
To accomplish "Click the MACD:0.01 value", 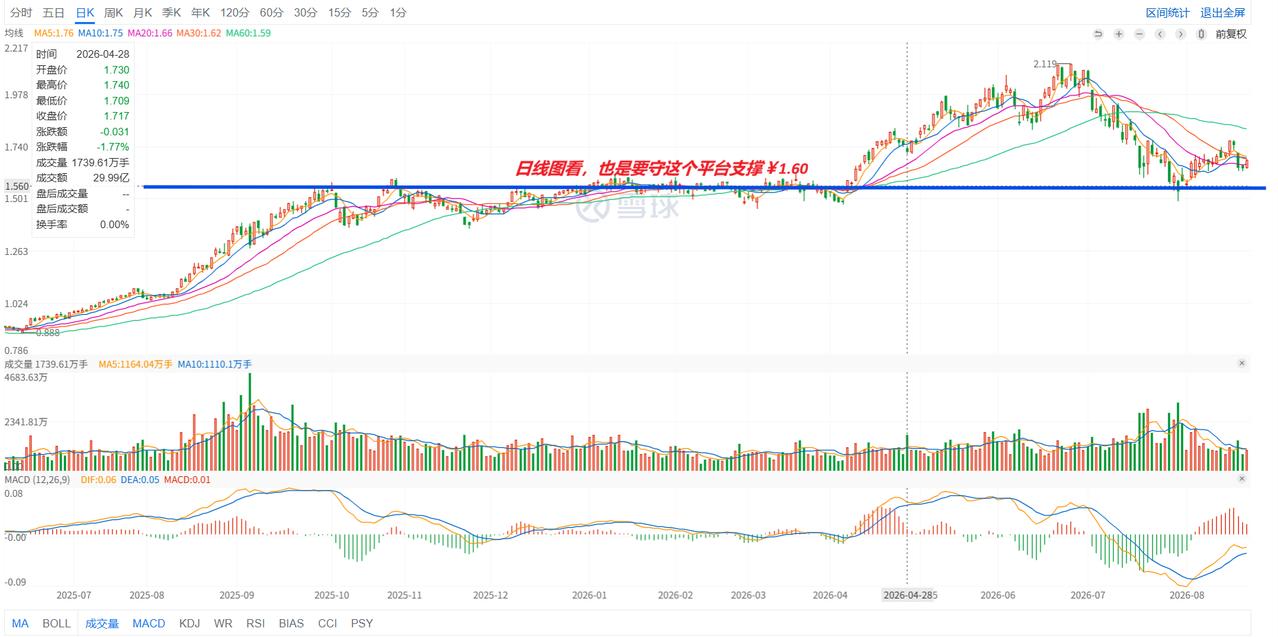I will 187,480.
